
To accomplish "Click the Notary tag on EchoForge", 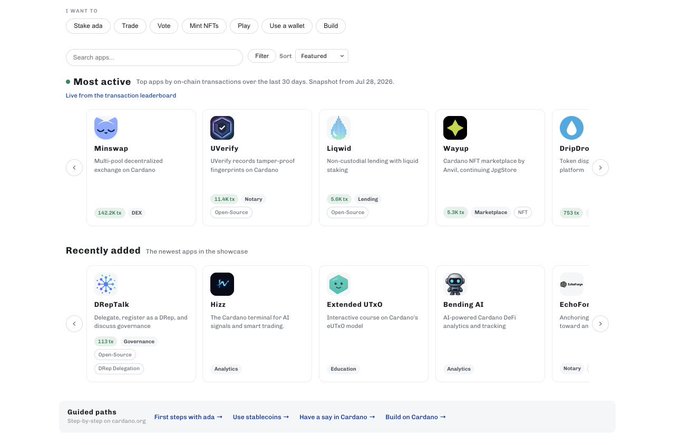I will coord(572,369).
